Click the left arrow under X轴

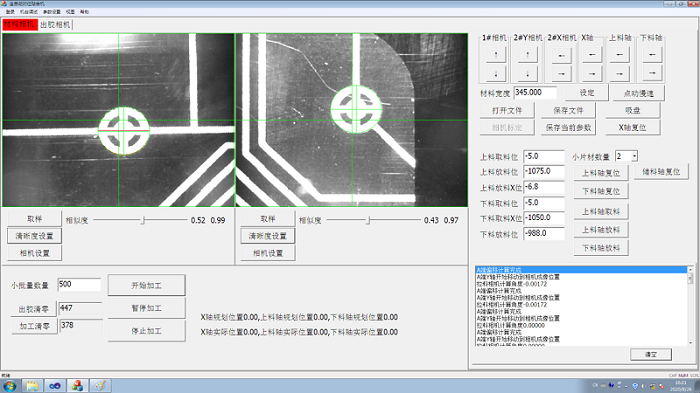click(x=592, y=55)
